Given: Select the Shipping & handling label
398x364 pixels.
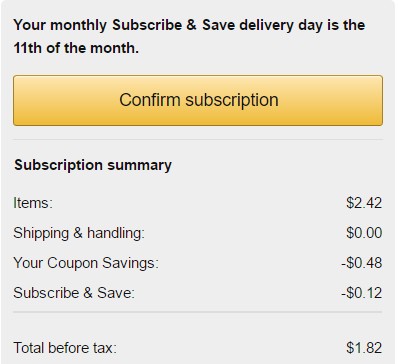Looking at the screenshot, I should (79, 233).
